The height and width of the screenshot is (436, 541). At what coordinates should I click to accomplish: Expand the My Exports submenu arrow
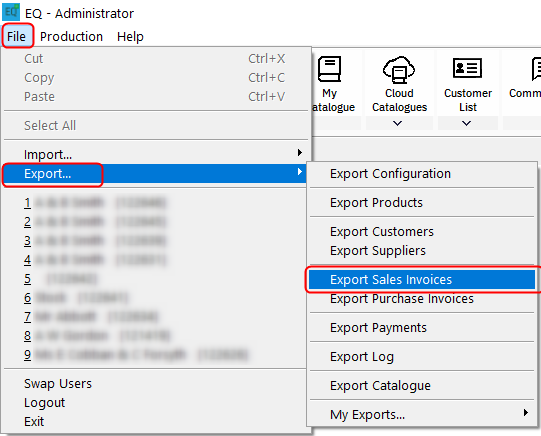pos(525,413)
